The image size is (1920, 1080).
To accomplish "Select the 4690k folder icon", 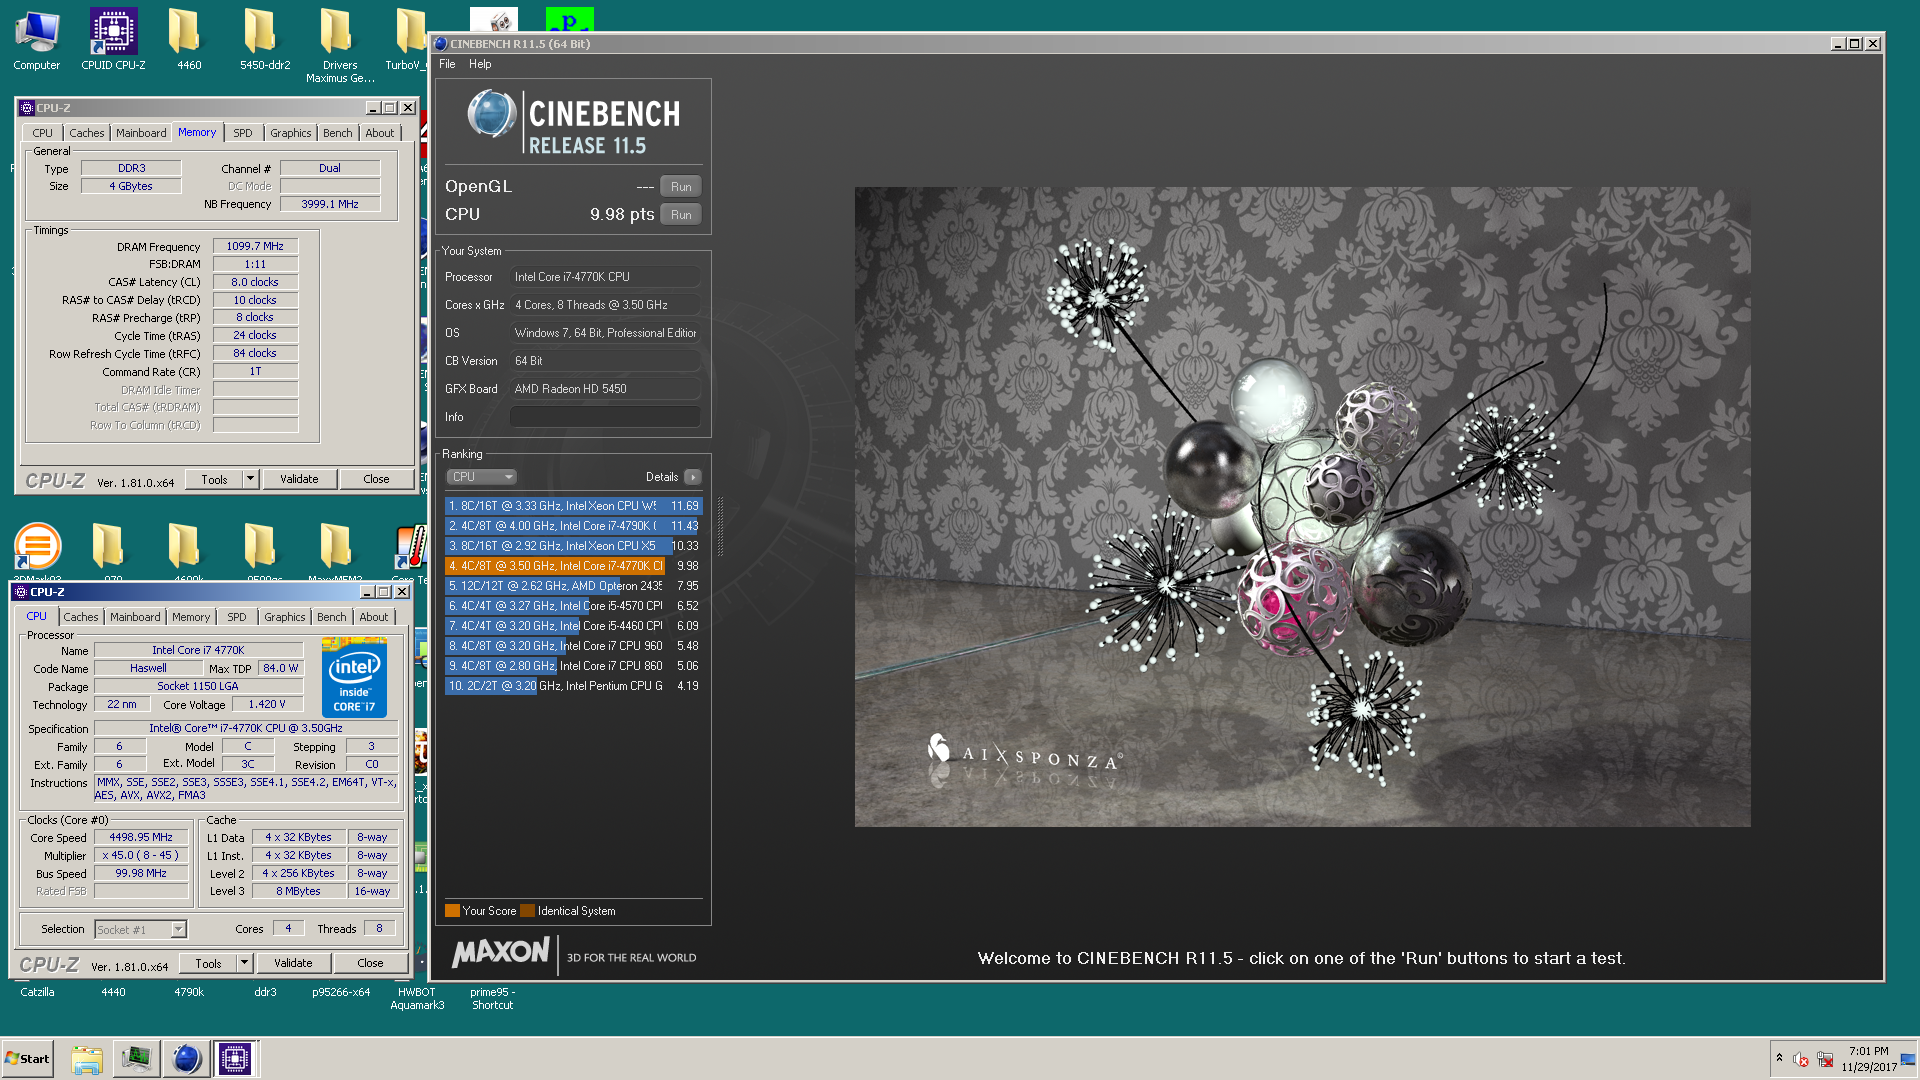I will click(184, 546).
